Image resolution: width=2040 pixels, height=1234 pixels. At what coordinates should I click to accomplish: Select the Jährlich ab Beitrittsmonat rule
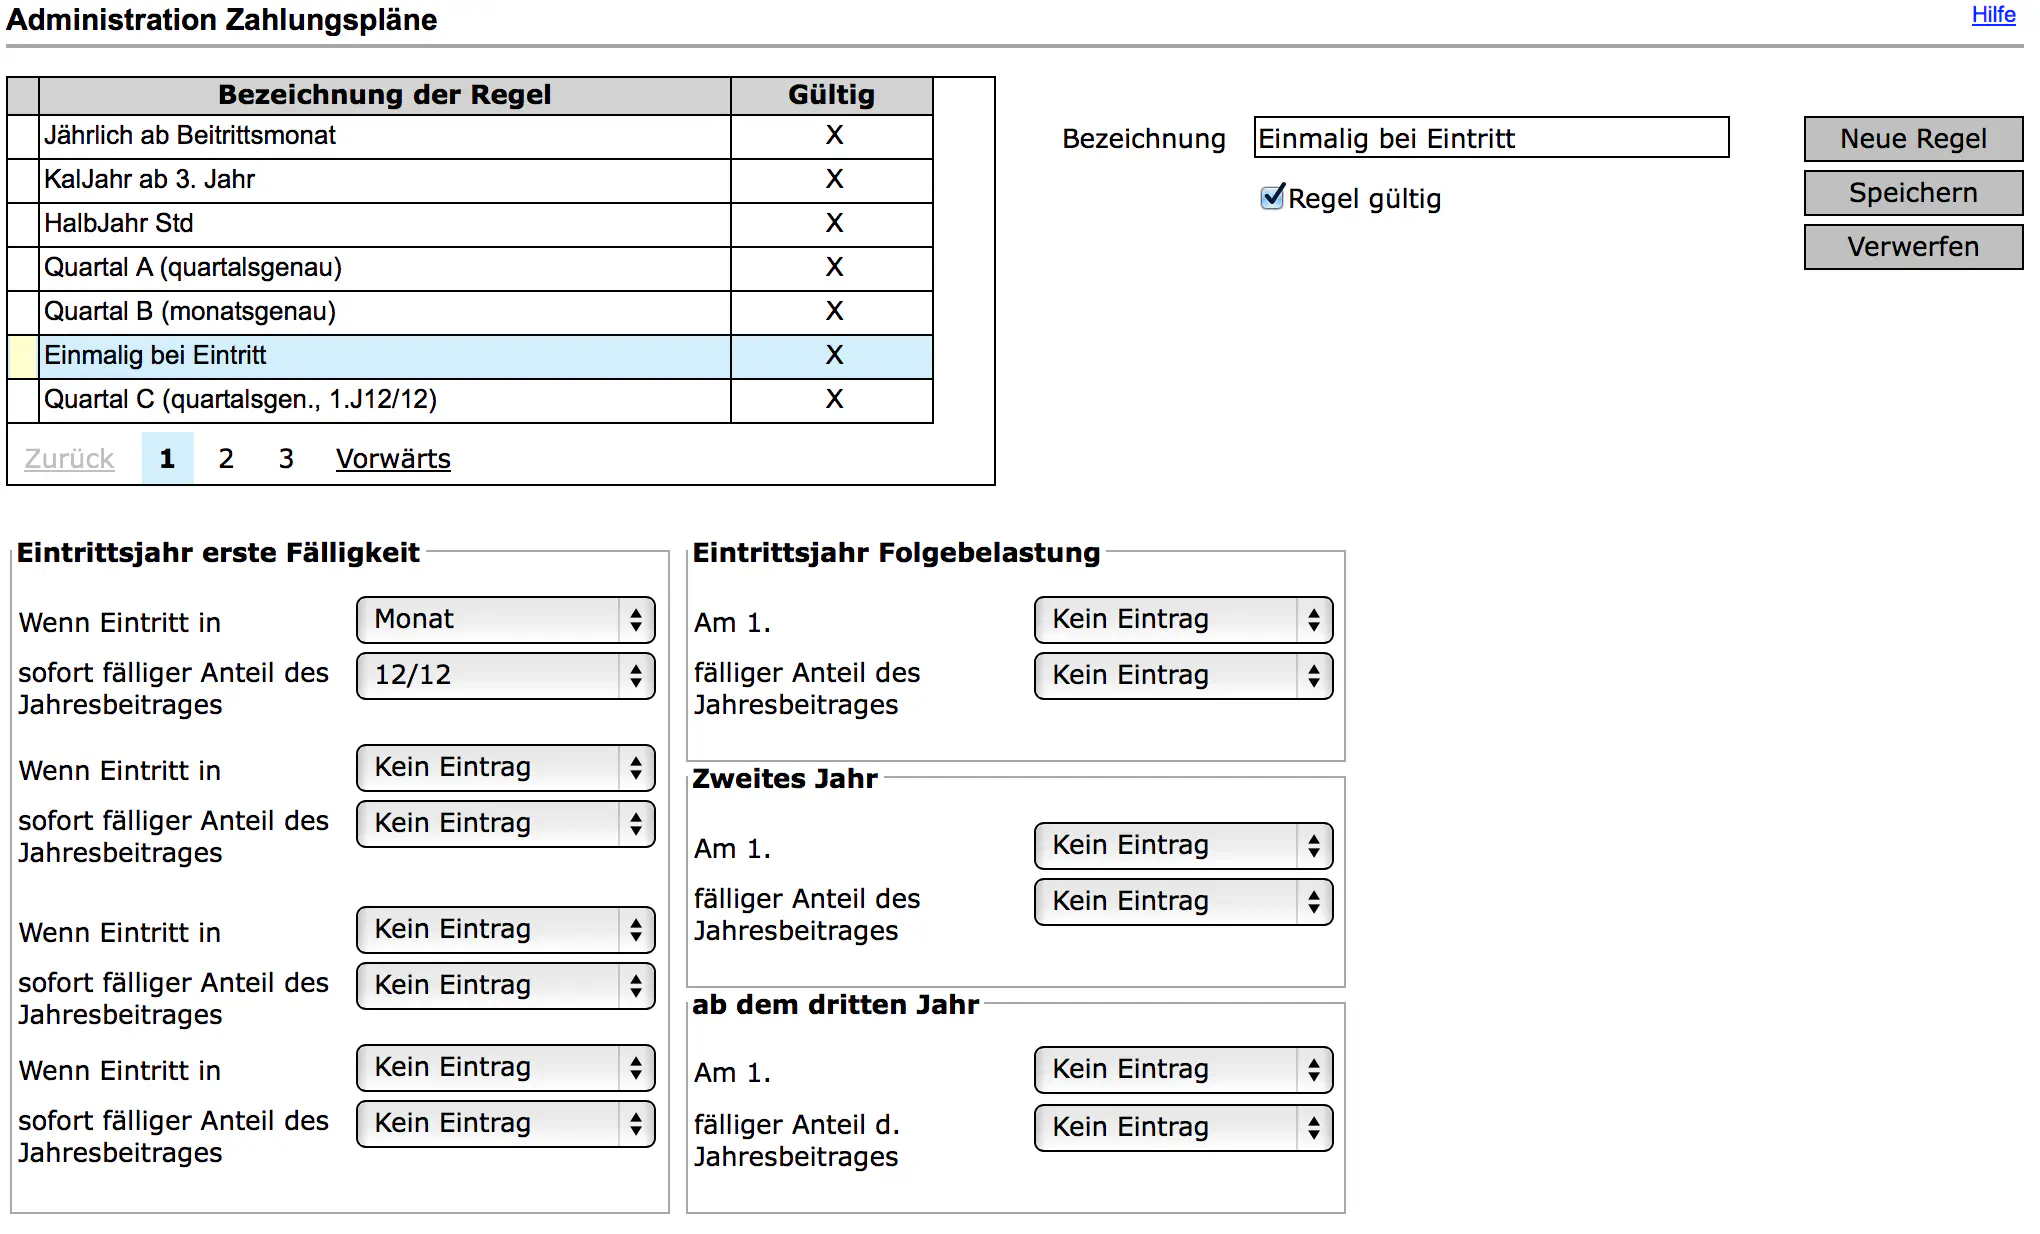pos(385,136)
